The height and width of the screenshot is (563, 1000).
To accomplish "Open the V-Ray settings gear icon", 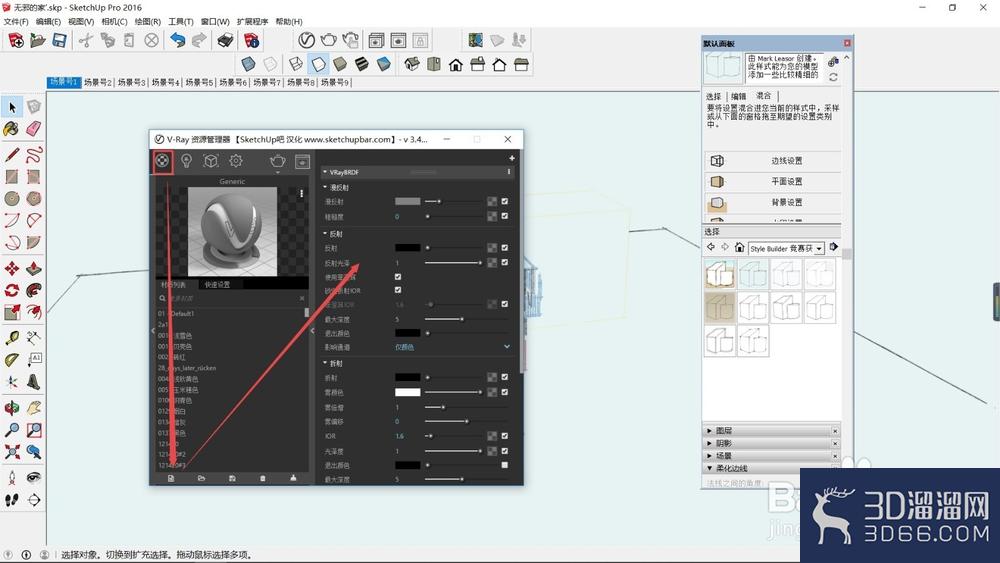I will [x=236, y=161].
